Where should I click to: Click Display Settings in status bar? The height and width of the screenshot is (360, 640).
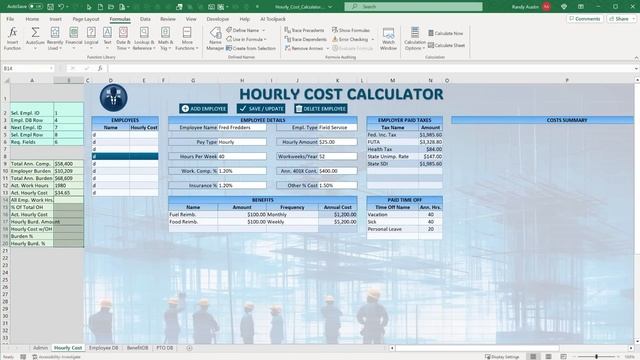502,357
